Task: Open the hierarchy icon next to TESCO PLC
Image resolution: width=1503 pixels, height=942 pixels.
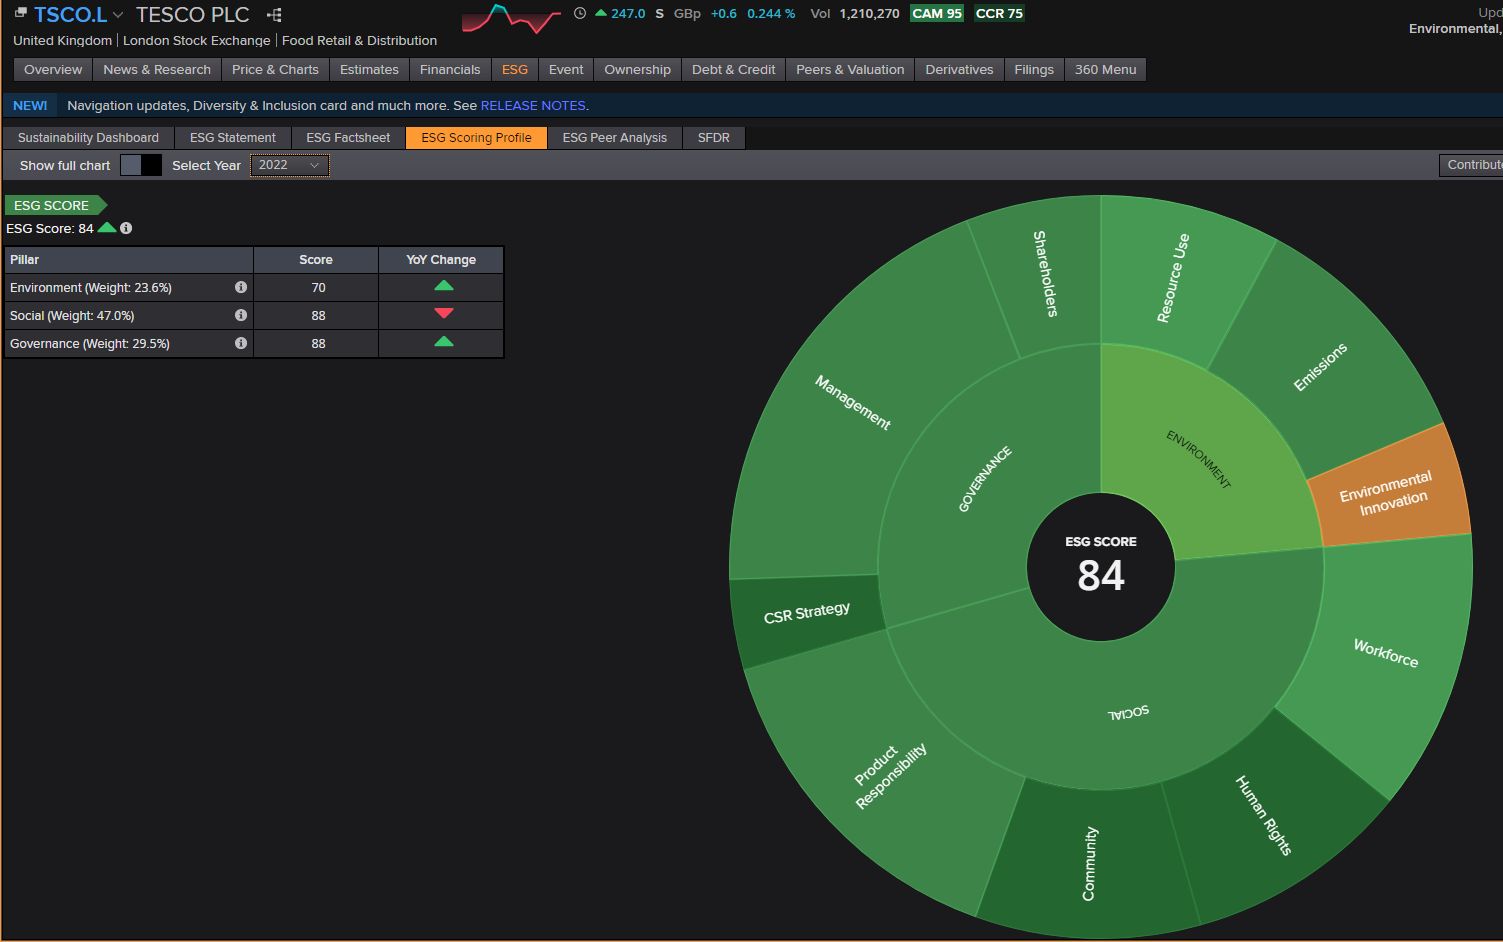Action: pos(275,15)
